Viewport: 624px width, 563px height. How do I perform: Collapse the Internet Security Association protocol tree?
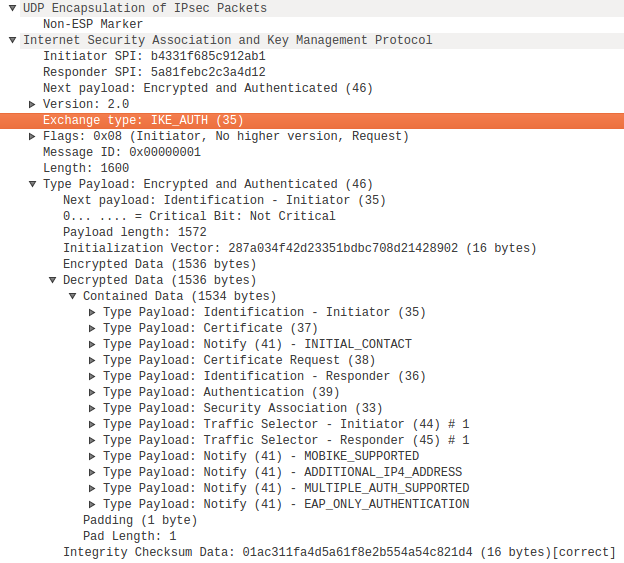(12, 40)
